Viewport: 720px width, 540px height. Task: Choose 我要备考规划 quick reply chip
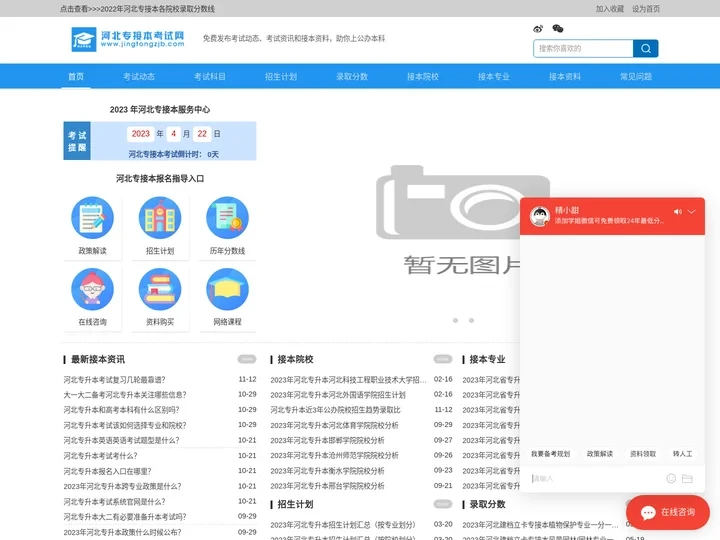point(551,454)
